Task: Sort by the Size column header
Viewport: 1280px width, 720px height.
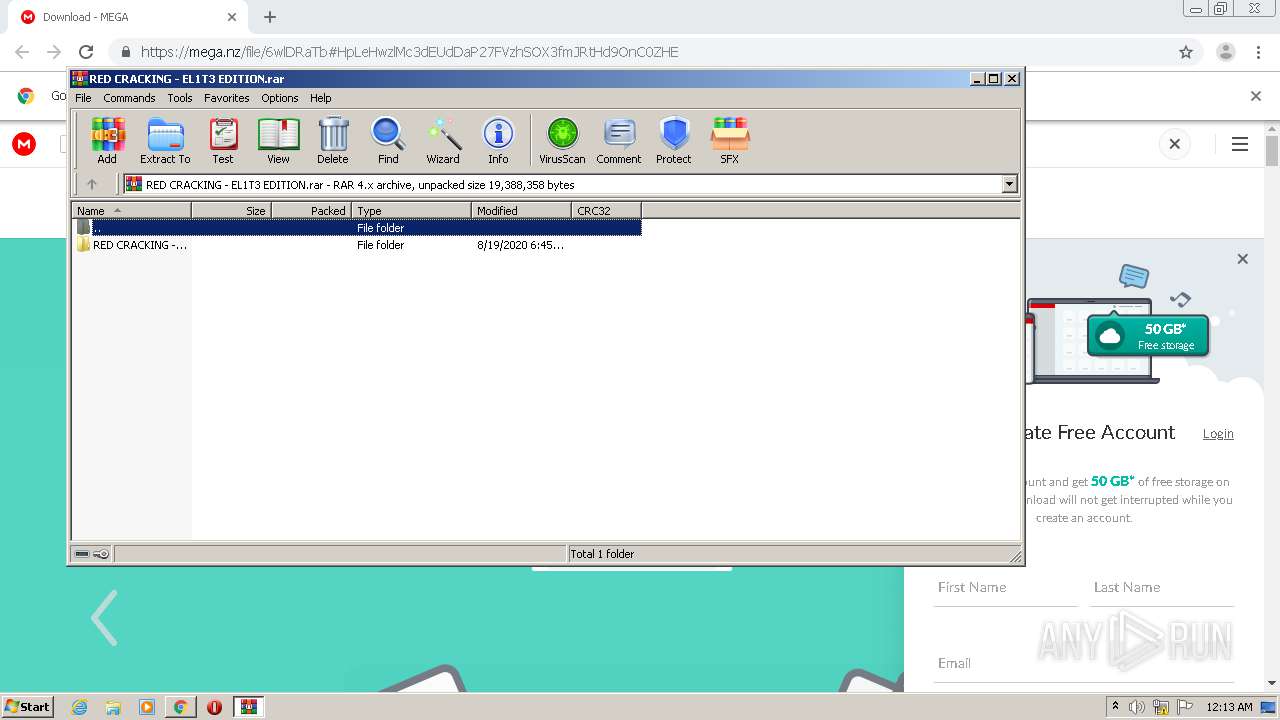Action: coord(231,210)
